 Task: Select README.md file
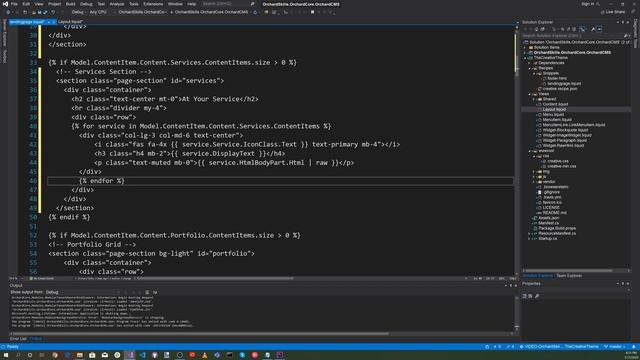[555, 213]
